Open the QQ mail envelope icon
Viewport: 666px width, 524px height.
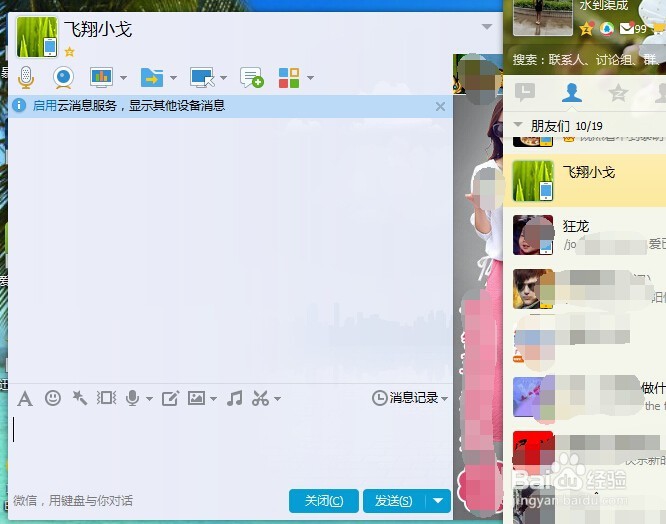tap(627, 28)
